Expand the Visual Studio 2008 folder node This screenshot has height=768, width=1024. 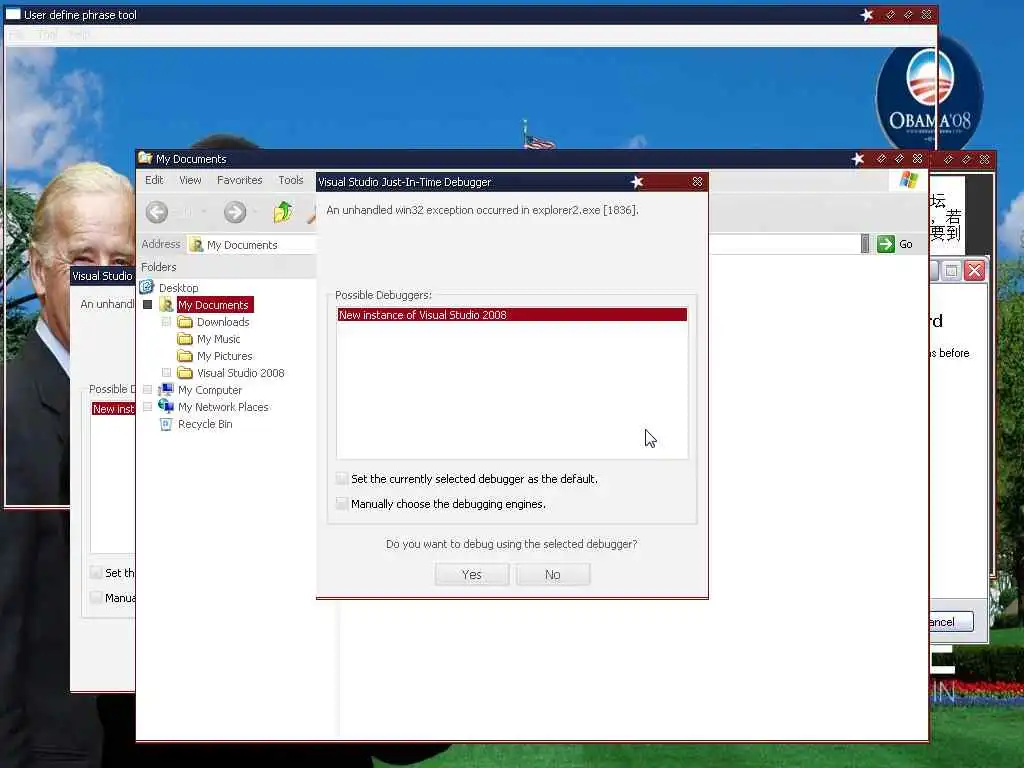167,373
